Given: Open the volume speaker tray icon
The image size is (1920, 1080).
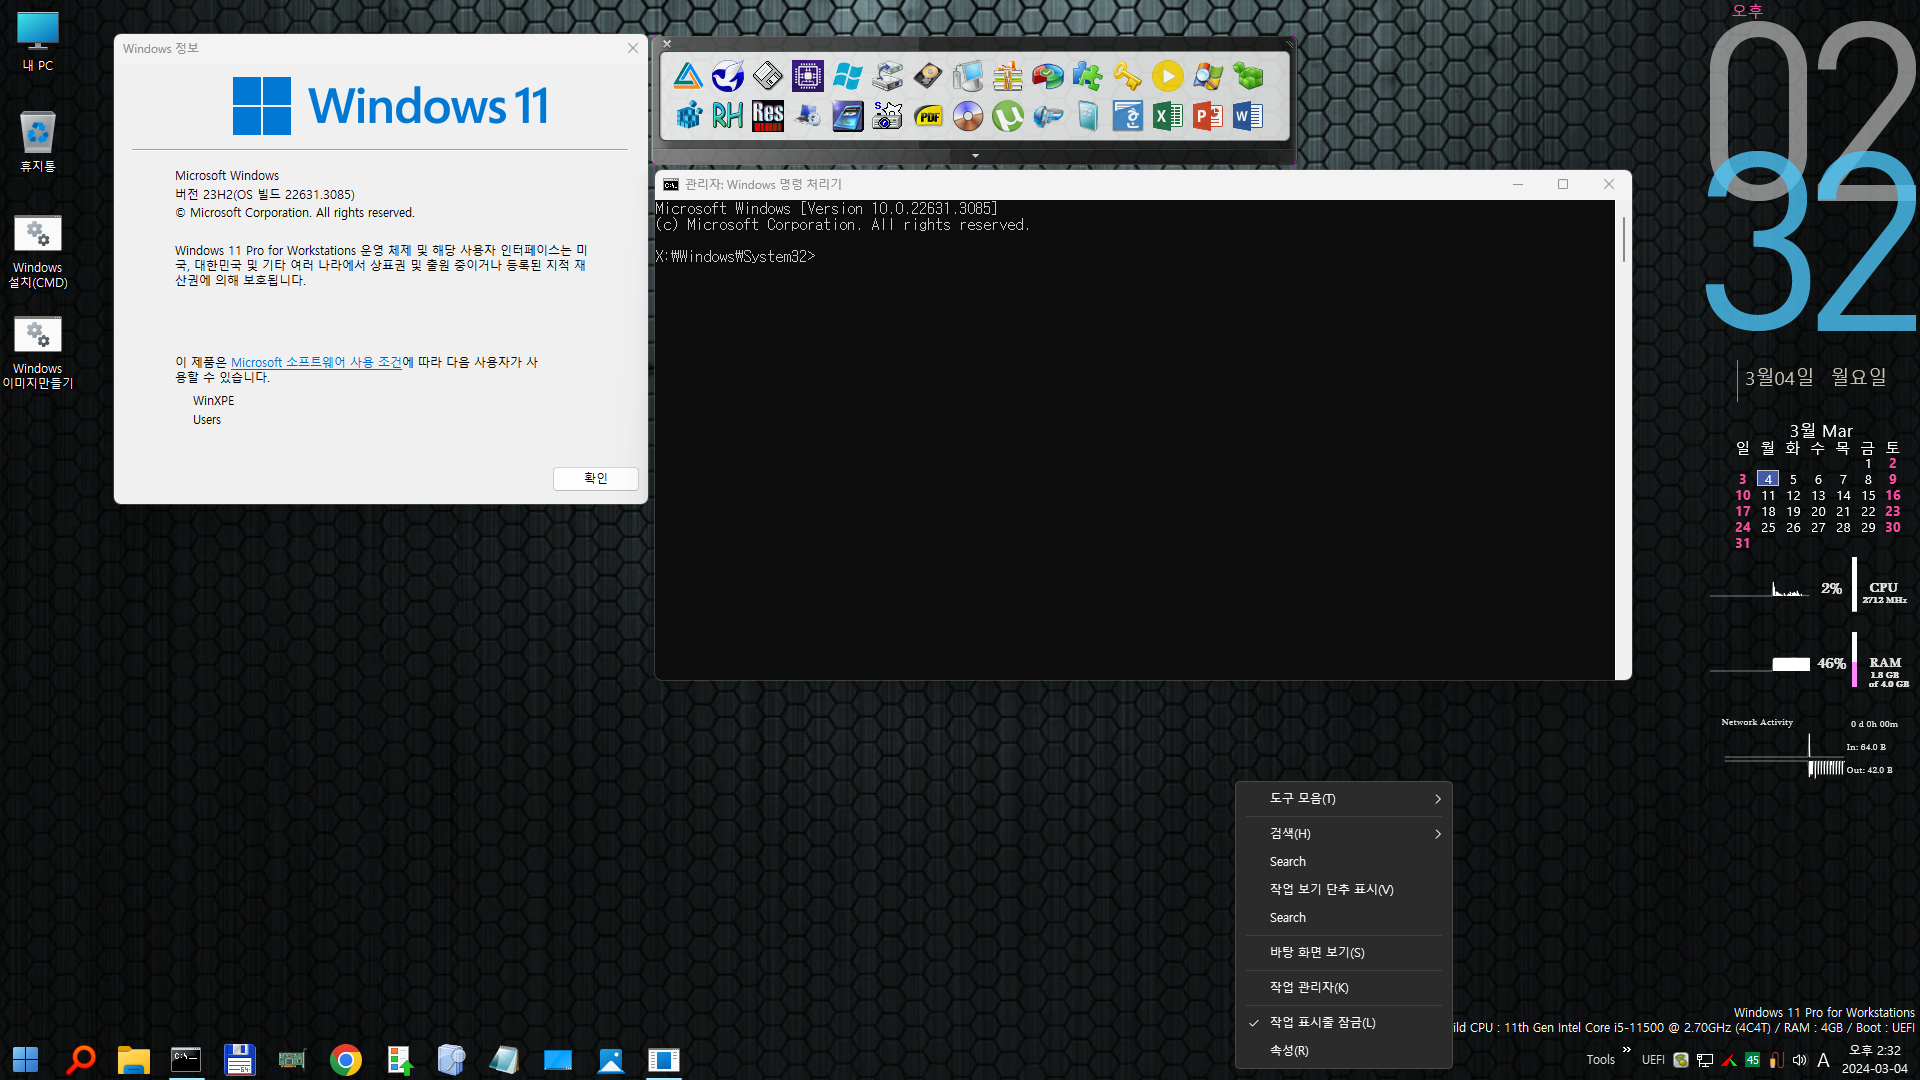Looking at the screenshot, I should pos(1800,1060).
